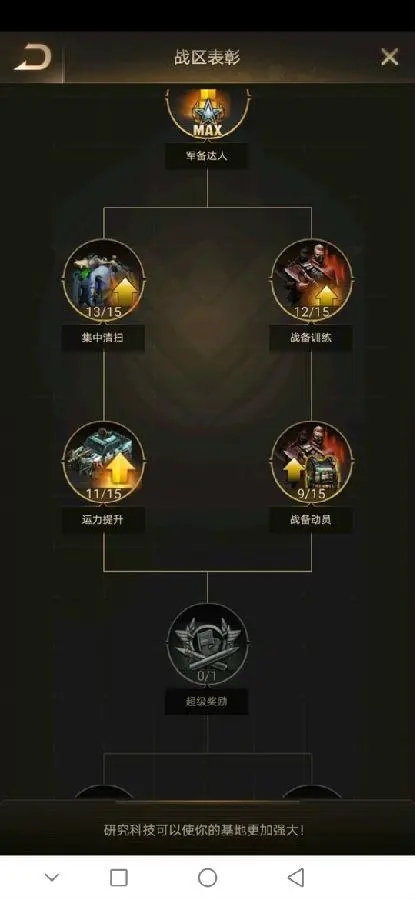This screenshot has height=900, width=415.
Task: Tap the 超级奖励 locked badge icon
Action: (207, 644)
